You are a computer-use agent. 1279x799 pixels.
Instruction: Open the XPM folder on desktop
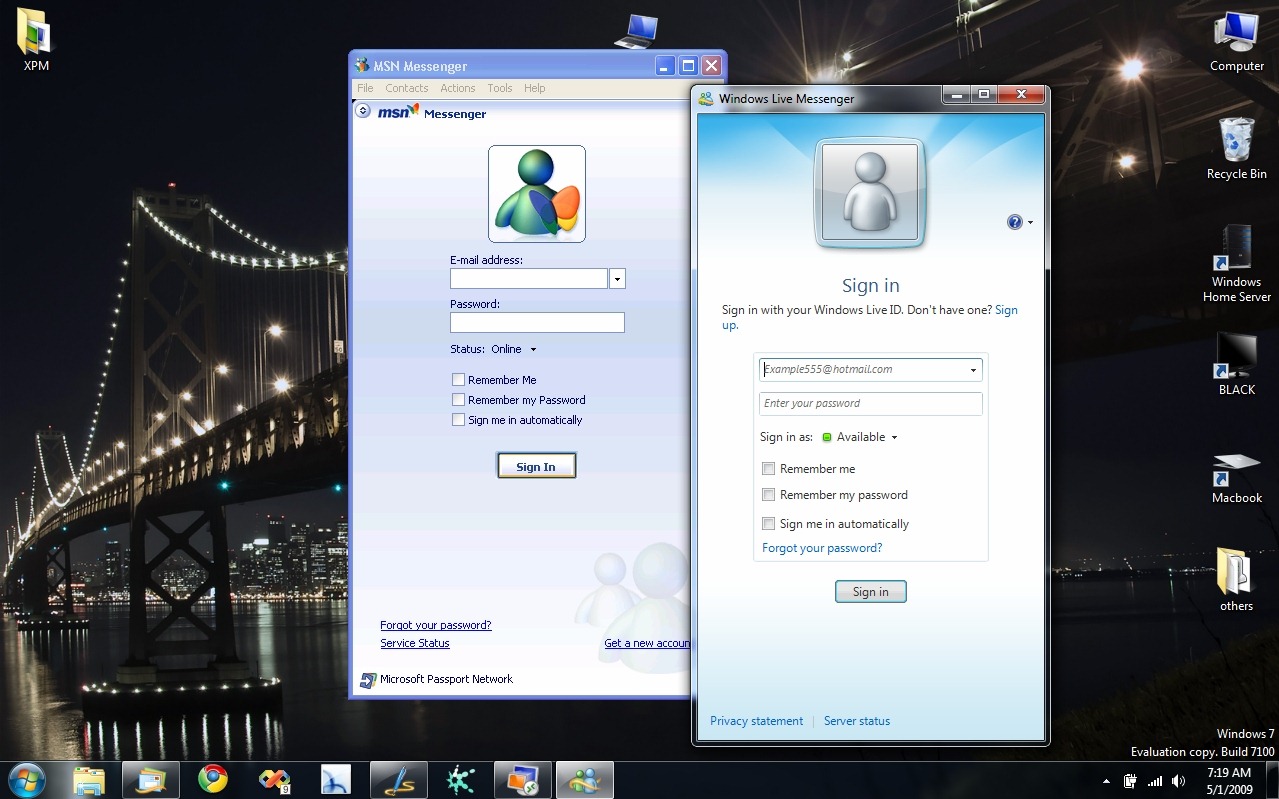click(36, 40)
